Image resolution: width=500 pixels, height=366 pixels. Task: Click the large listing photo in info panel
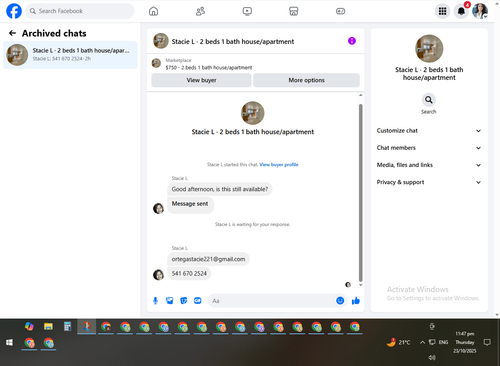pos(429,49)
